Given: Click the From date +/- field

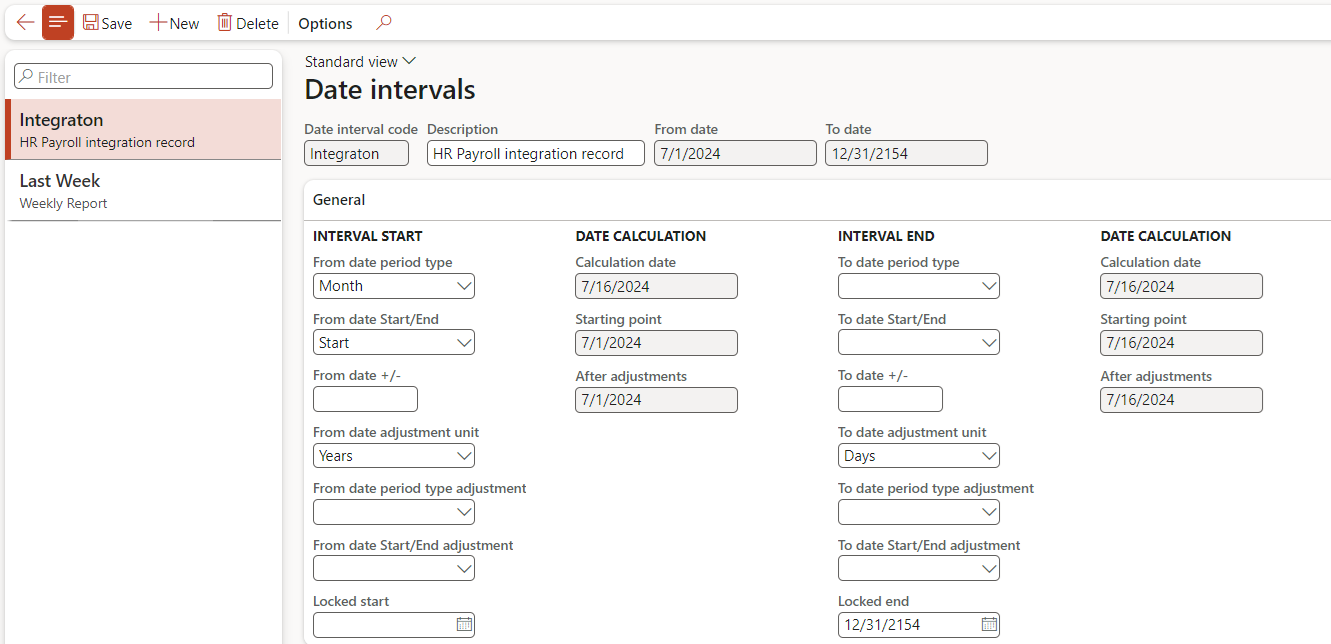Looking at the screenshot, I should click(x=365, y=399).
